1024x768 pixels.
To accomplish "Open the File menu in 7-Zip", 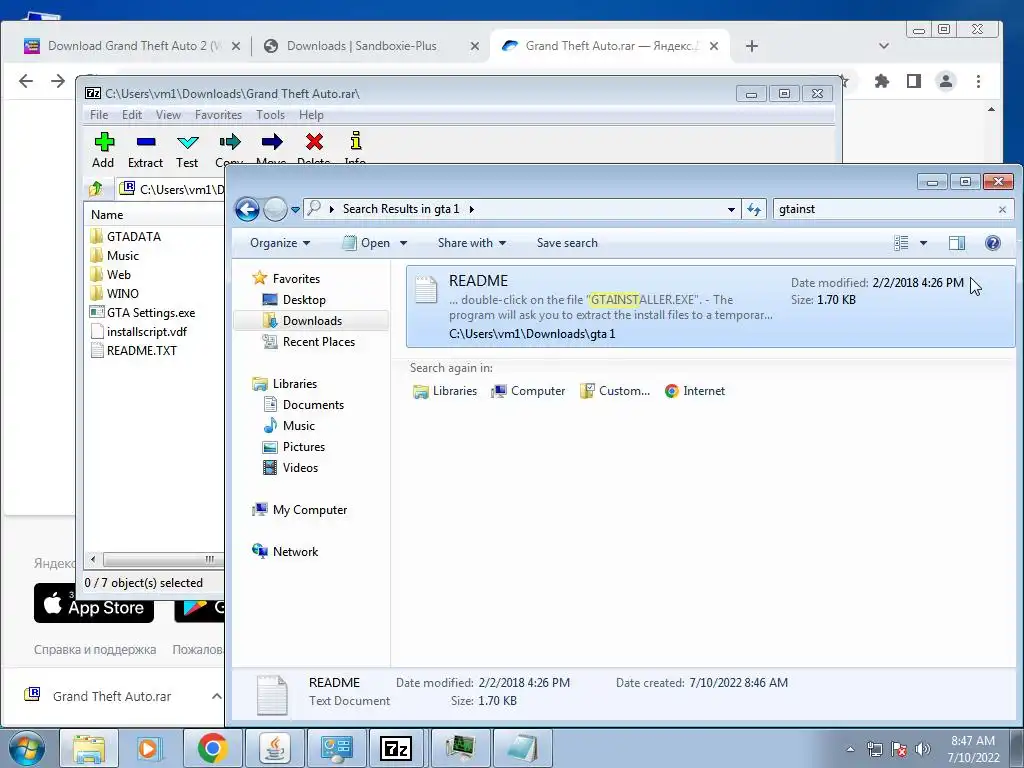I will (x=99, y=115).
